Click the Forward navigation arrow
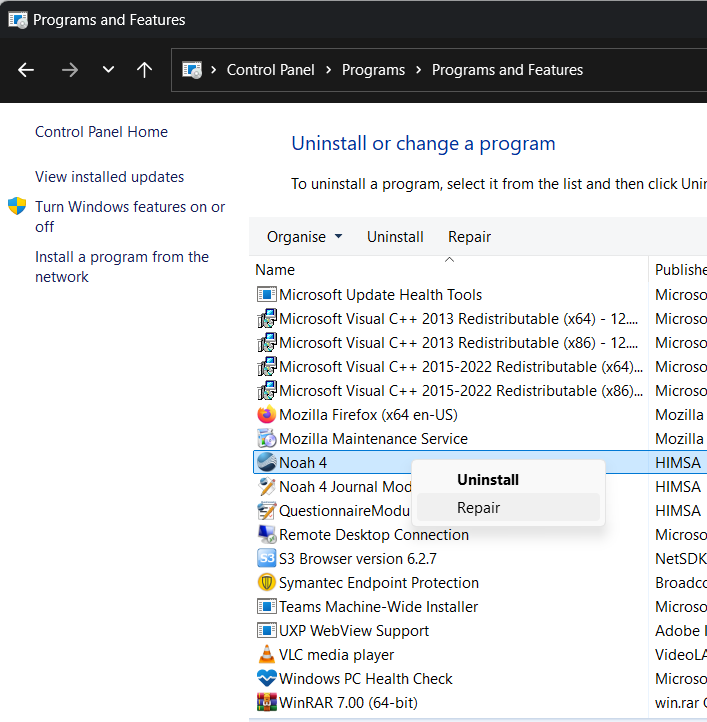Viewport: 707px width, 722px height. click(70, 70)
